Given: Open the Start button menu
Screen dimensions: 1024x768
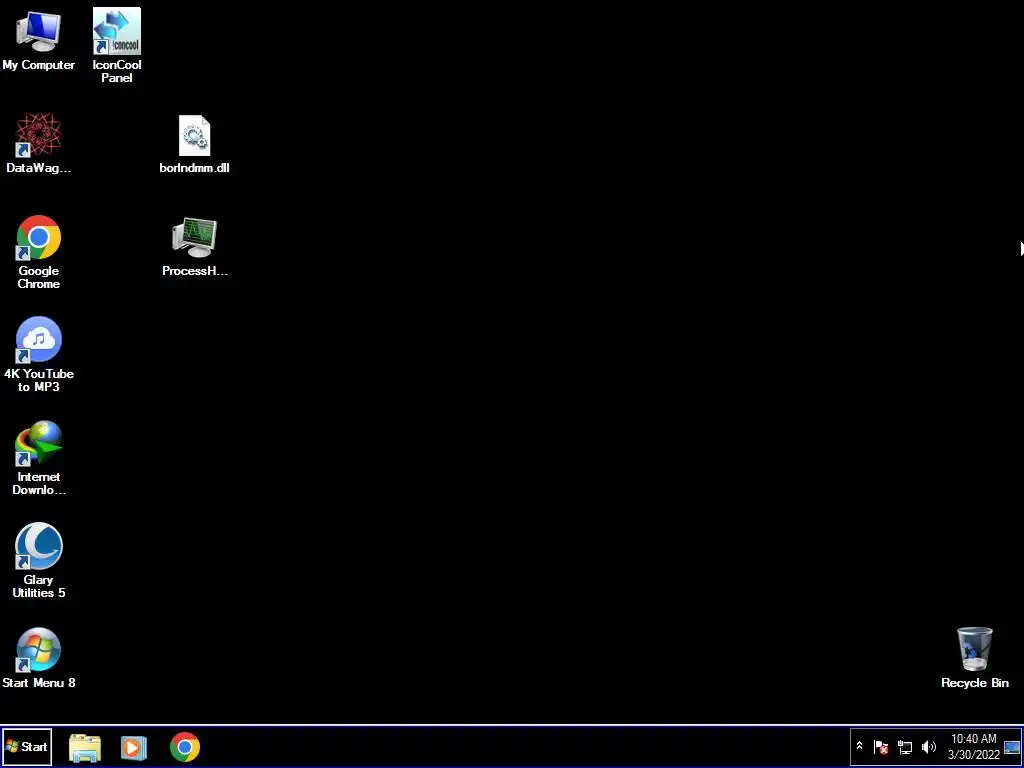Looking at the screenshot, I should tap(27, 746).
